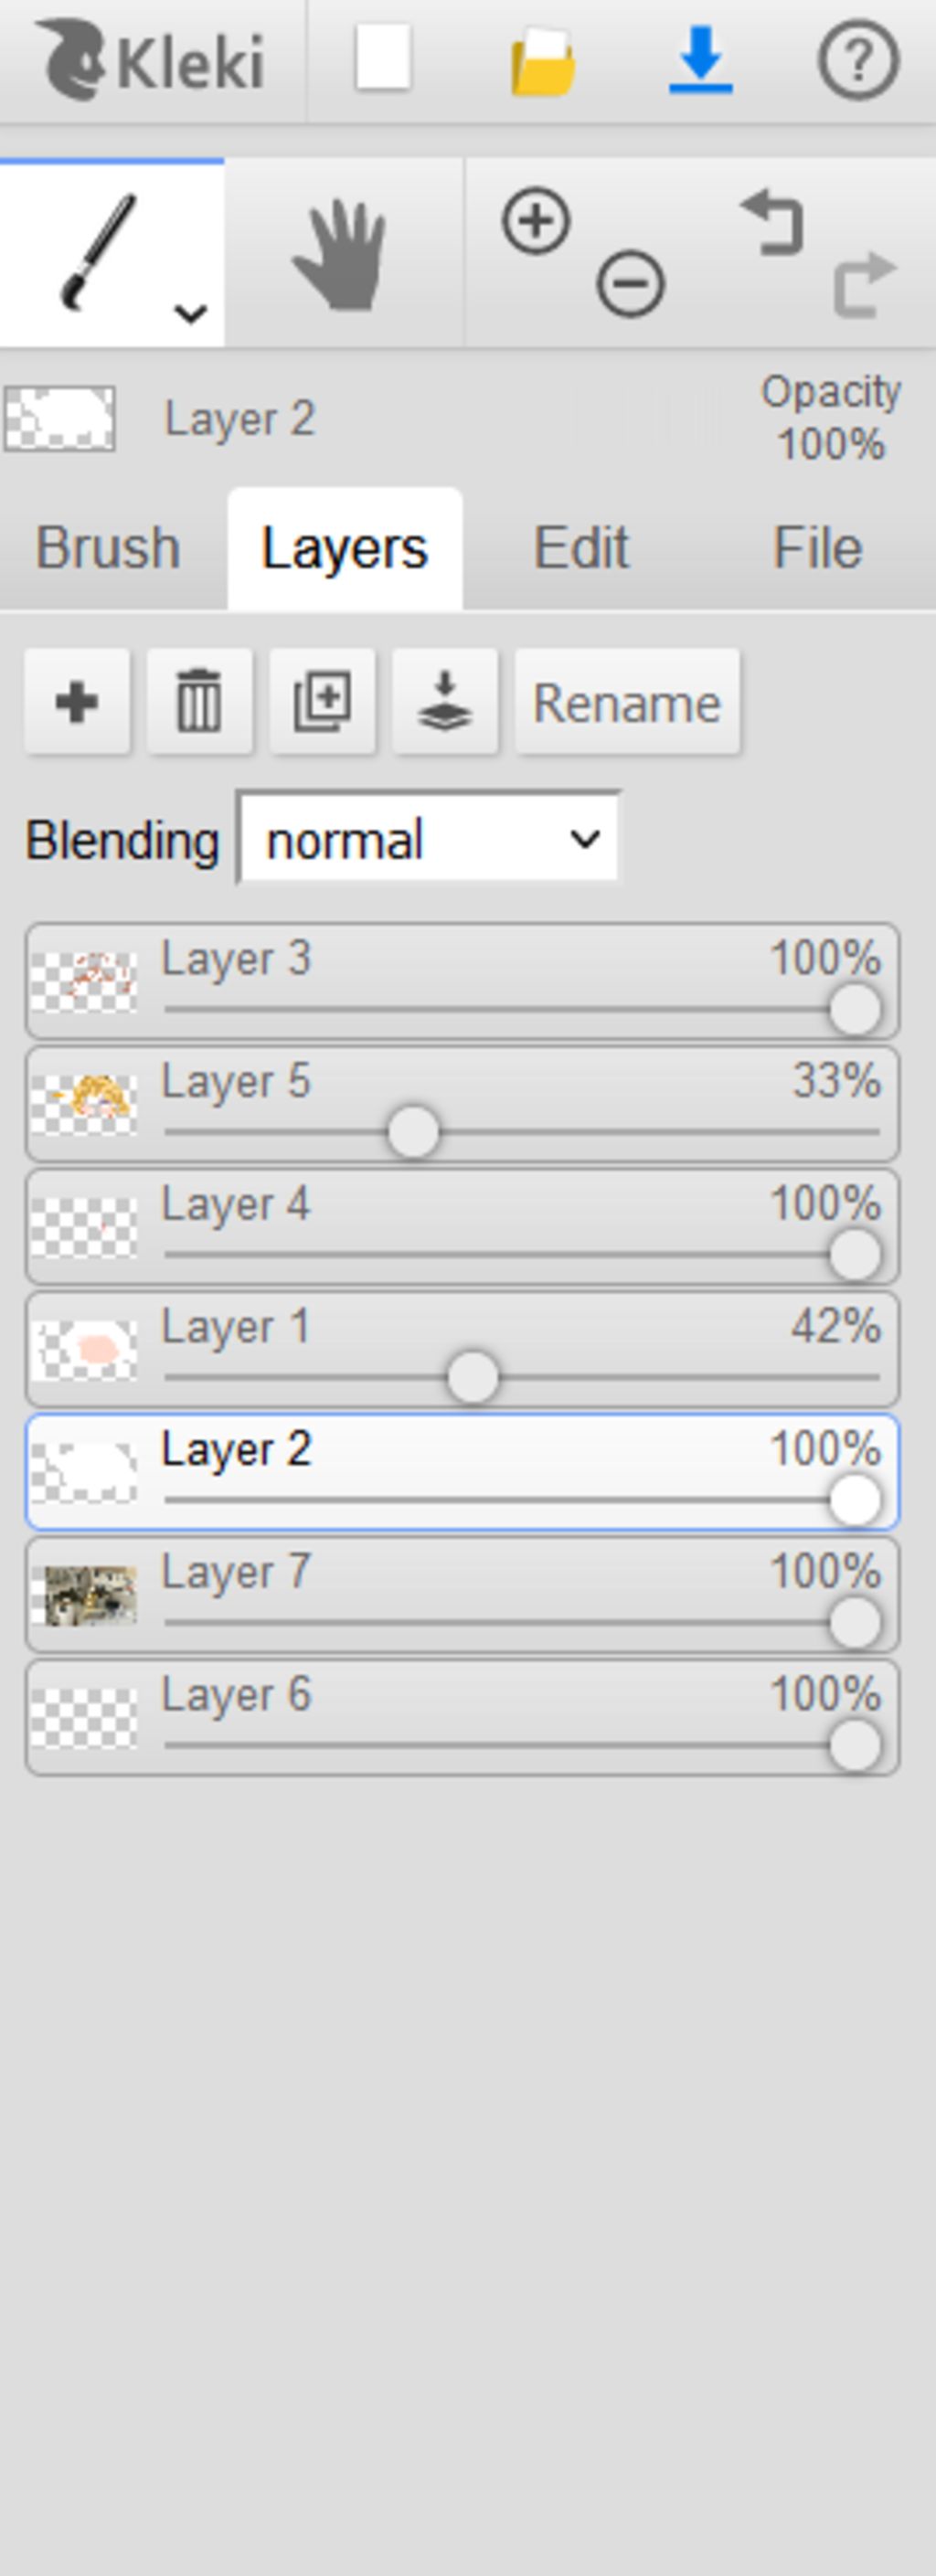Duplicate the current layer
Image resolution: width=936 pixels, height=2576 pixels.
click(322, 701)
